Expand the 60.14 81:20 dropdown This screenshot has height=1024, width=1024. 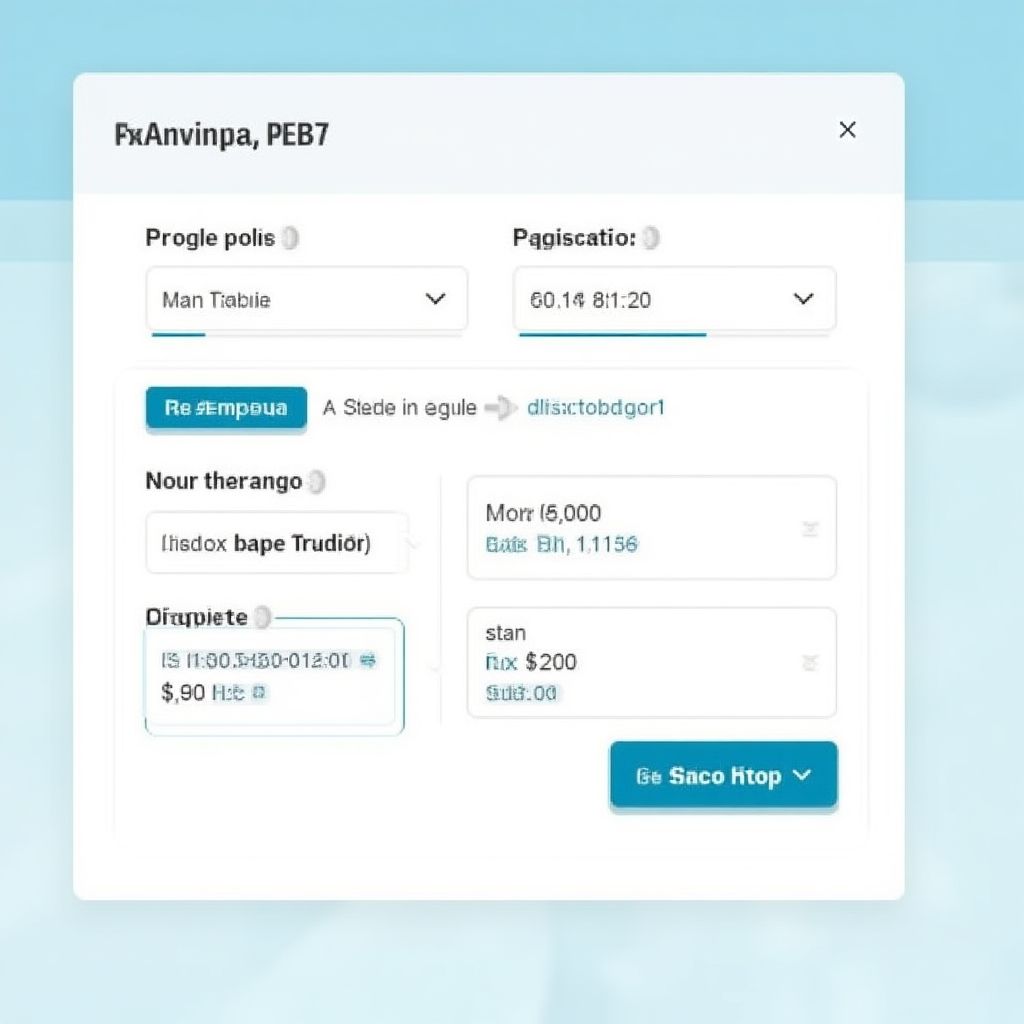pyautogui.click(x=802, y=299)
